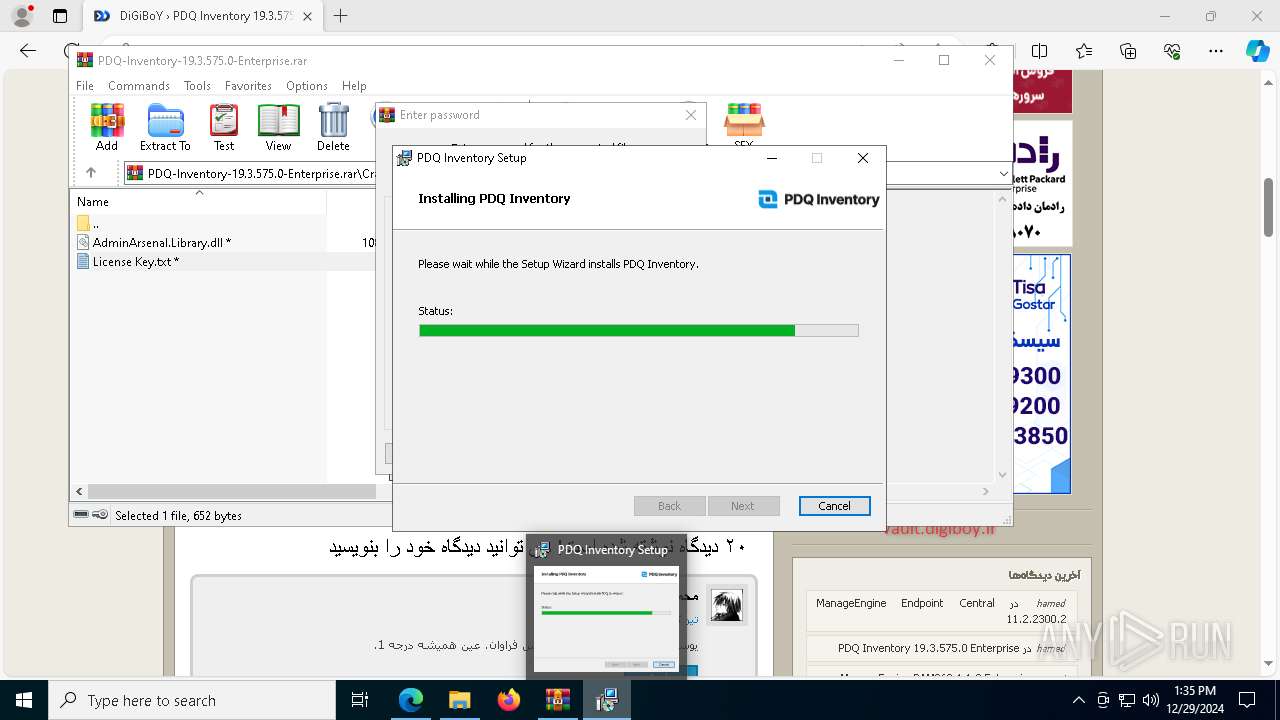Click the Extract To toolbar icon

[x=165, y=127]
